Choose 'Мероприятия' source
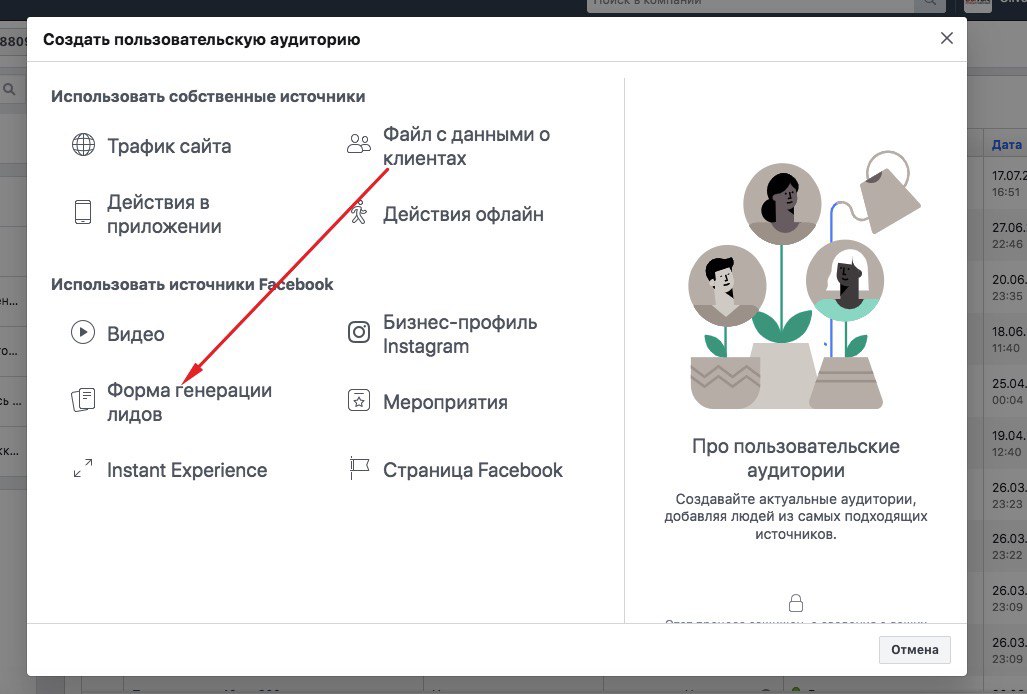Screen dimensions: 1027x694 click(445, 402)
